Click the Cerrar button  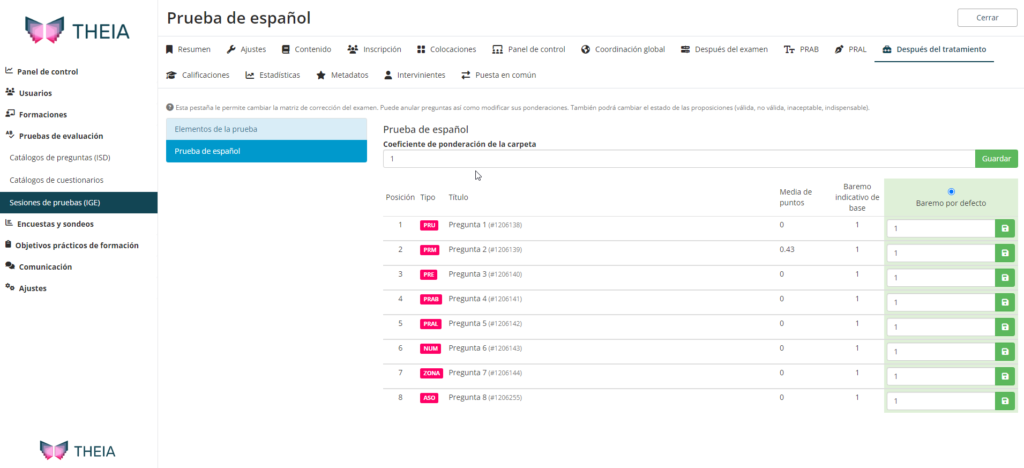985,18
